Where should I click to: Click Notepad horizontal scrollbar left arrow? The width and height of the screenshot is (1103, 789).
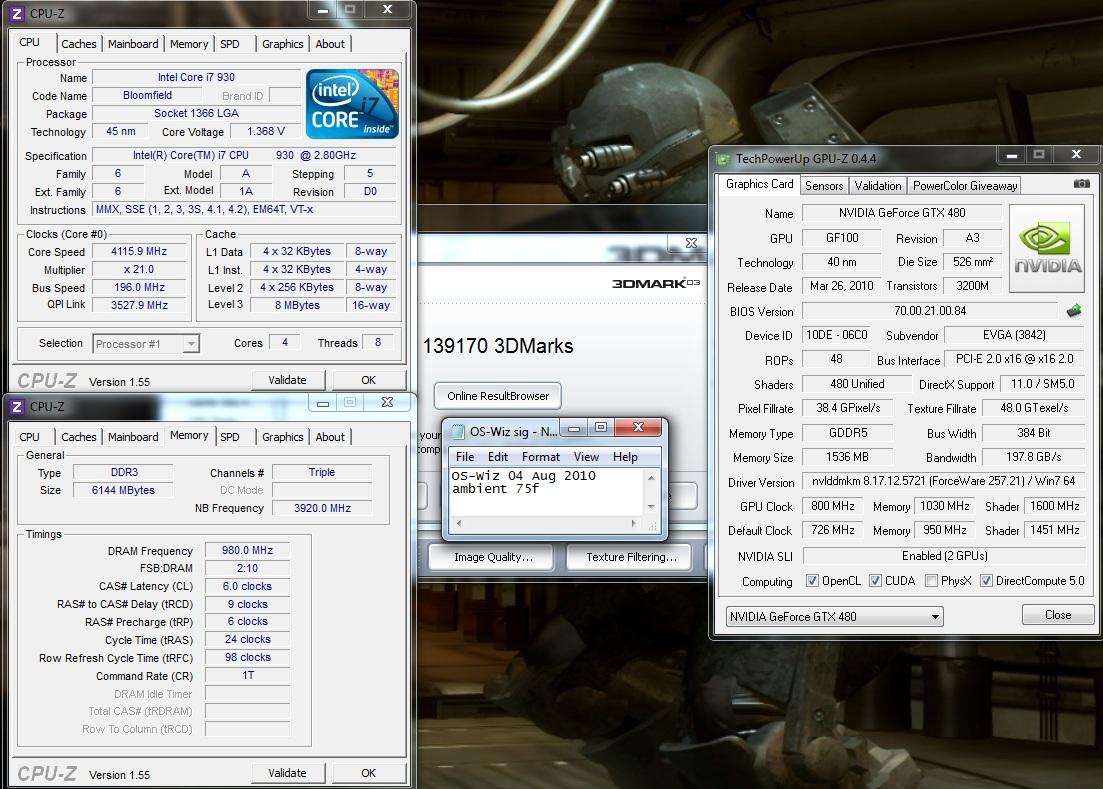(x=459, y=523)
